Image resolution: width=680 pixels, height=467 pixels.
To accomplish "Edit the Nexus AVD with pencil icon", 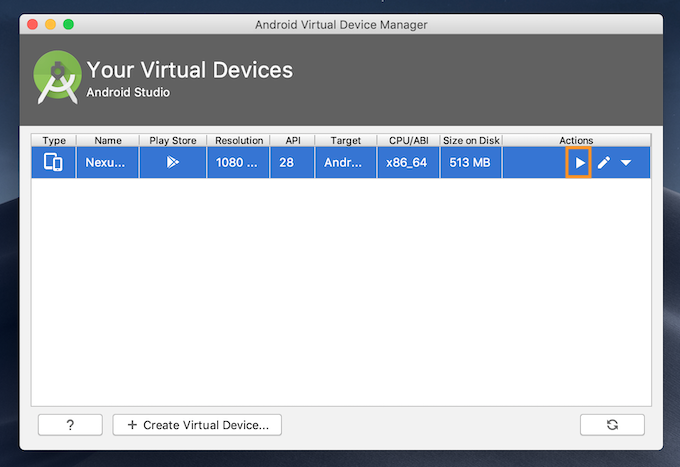I will point(604,163).
